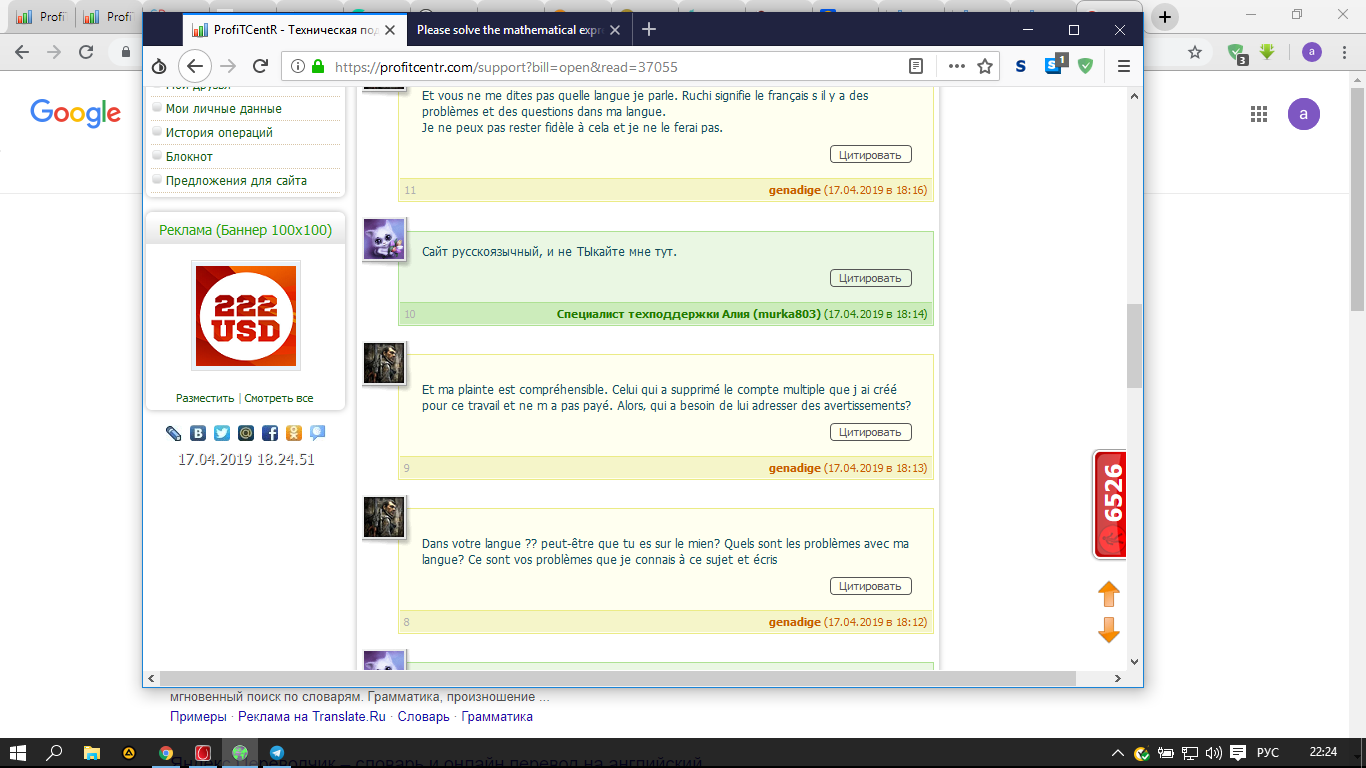
Task: Click the volume icon in the system tray
Action: coord(1215,753)
